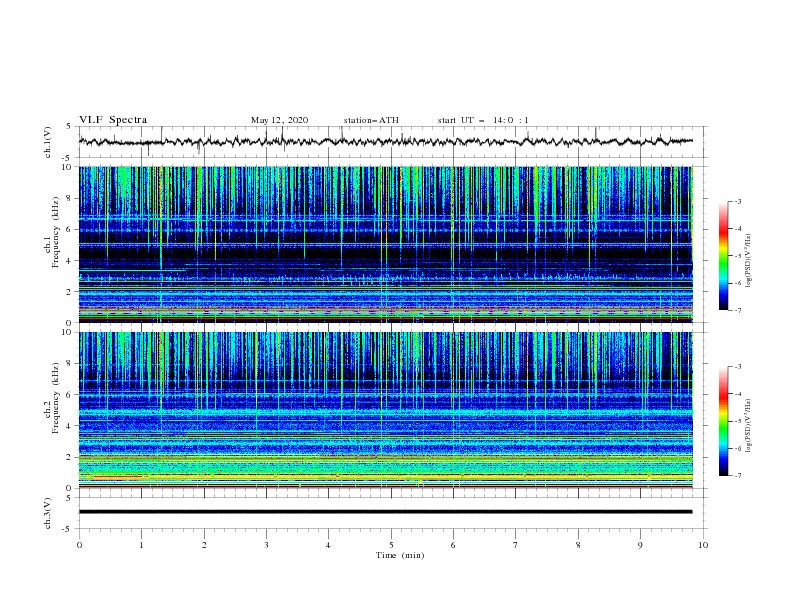Click time axis tick label "6"
This screenshot has width=792, height=612.
(453, 545)
